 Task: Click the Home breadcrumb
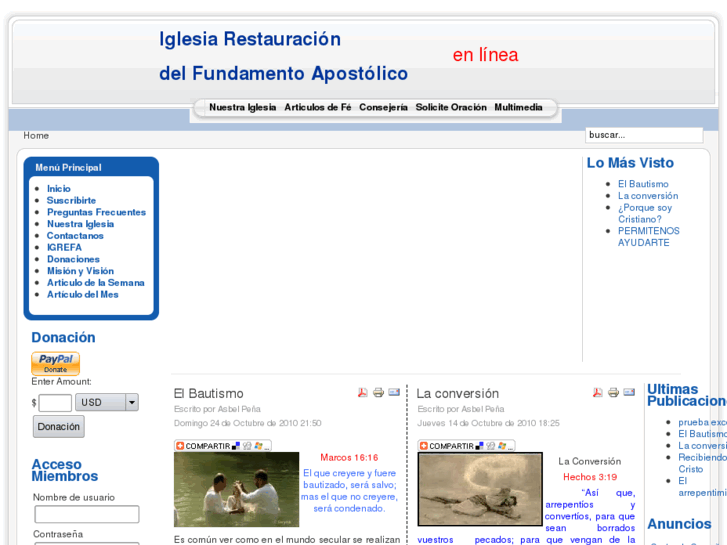click(36, 135)
